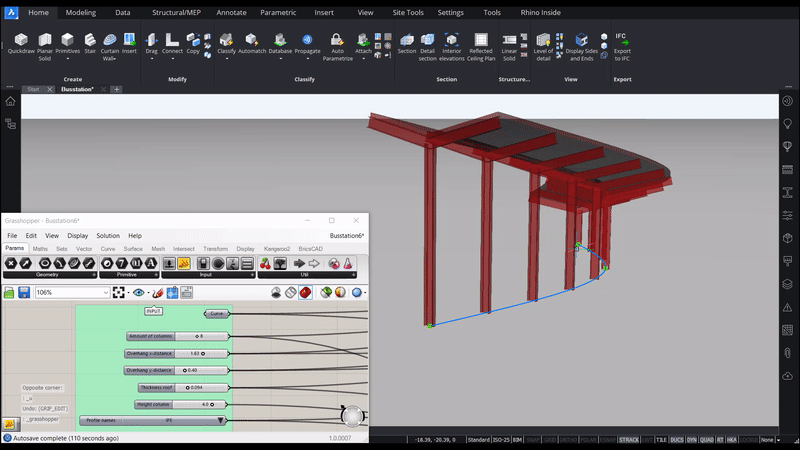Click the Interior elevations icon

(x=452, y=42)
